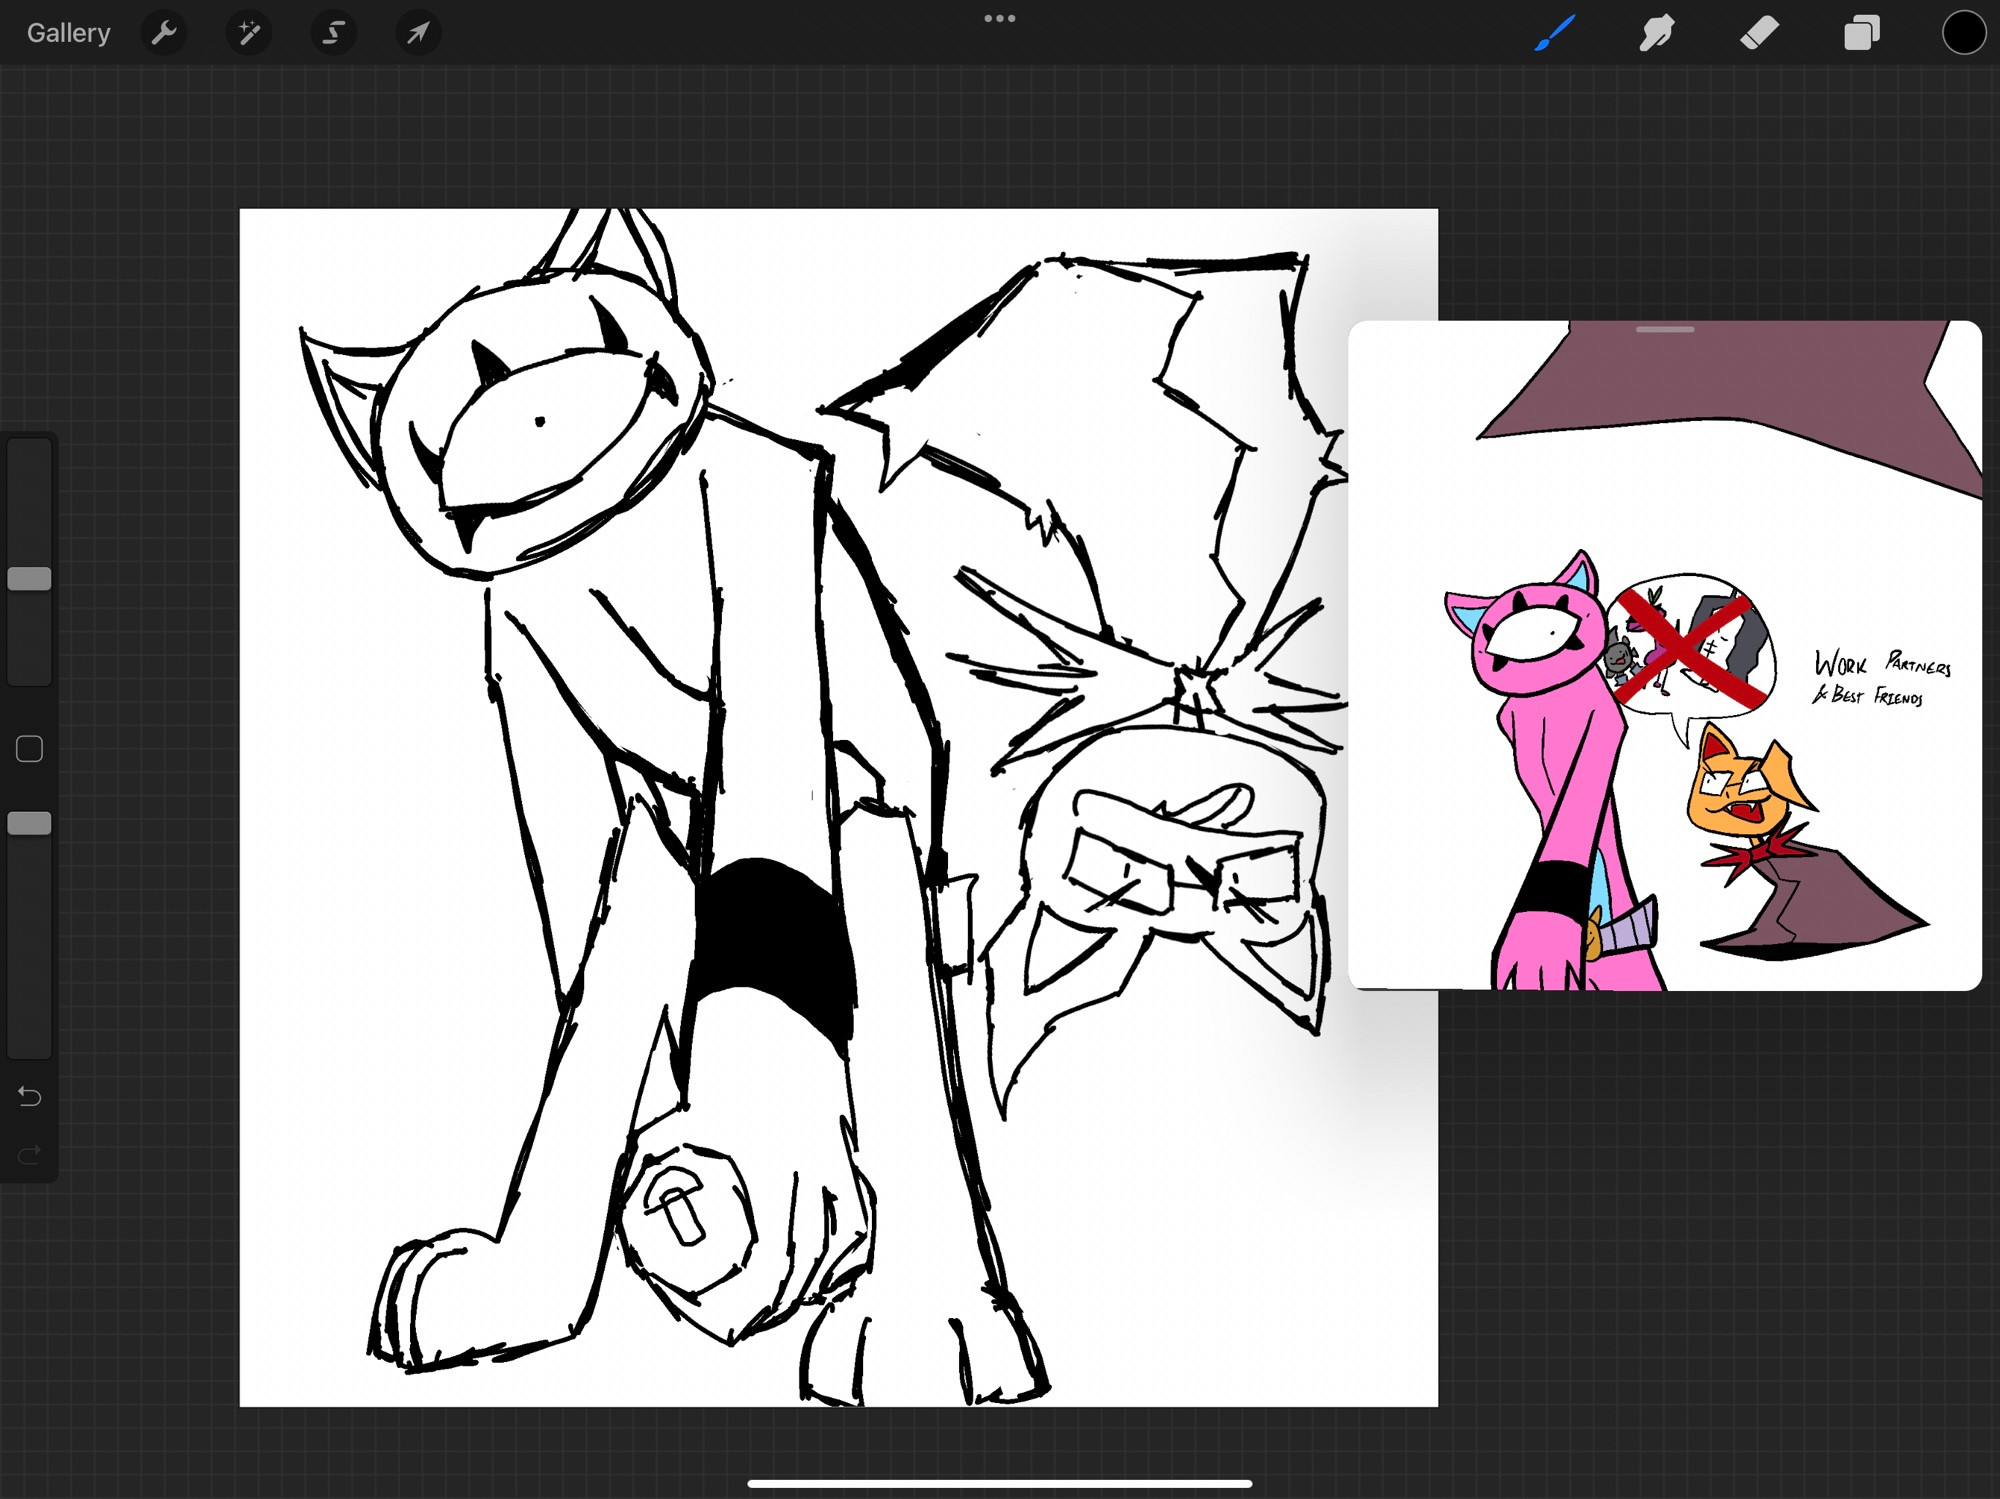Image resolution: width=2000 pixels, height=1499 pixels.
Task: Tap the iPad home indicator bar
Action: coord(1000,1483)
